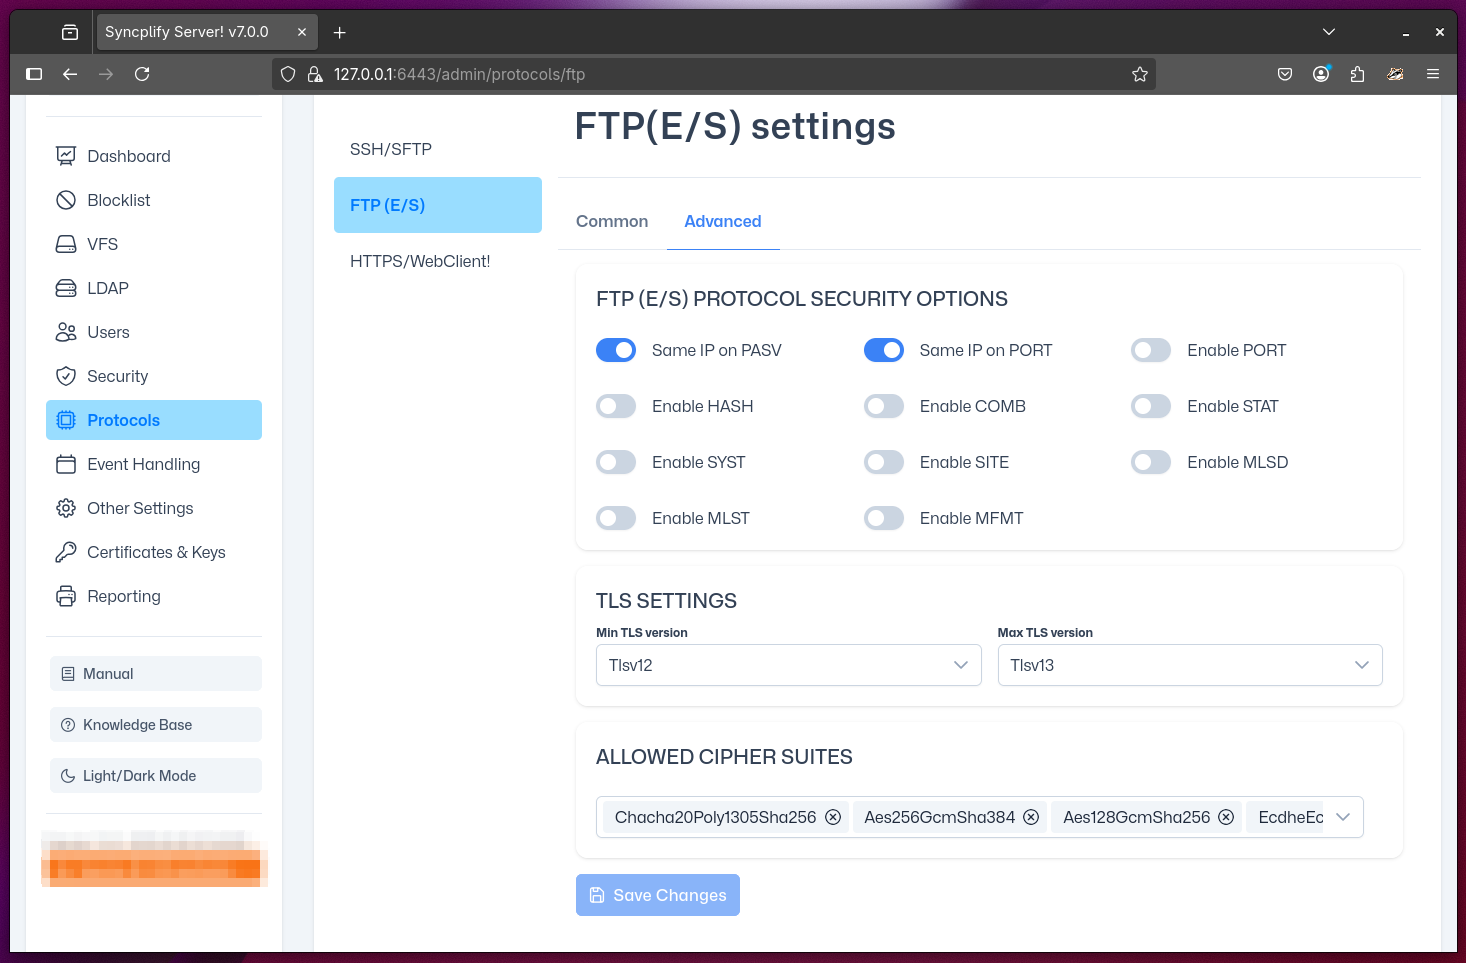This screenshot has width=1466, height=963.
Task: Select the Security shield icon
Action: 66,376
